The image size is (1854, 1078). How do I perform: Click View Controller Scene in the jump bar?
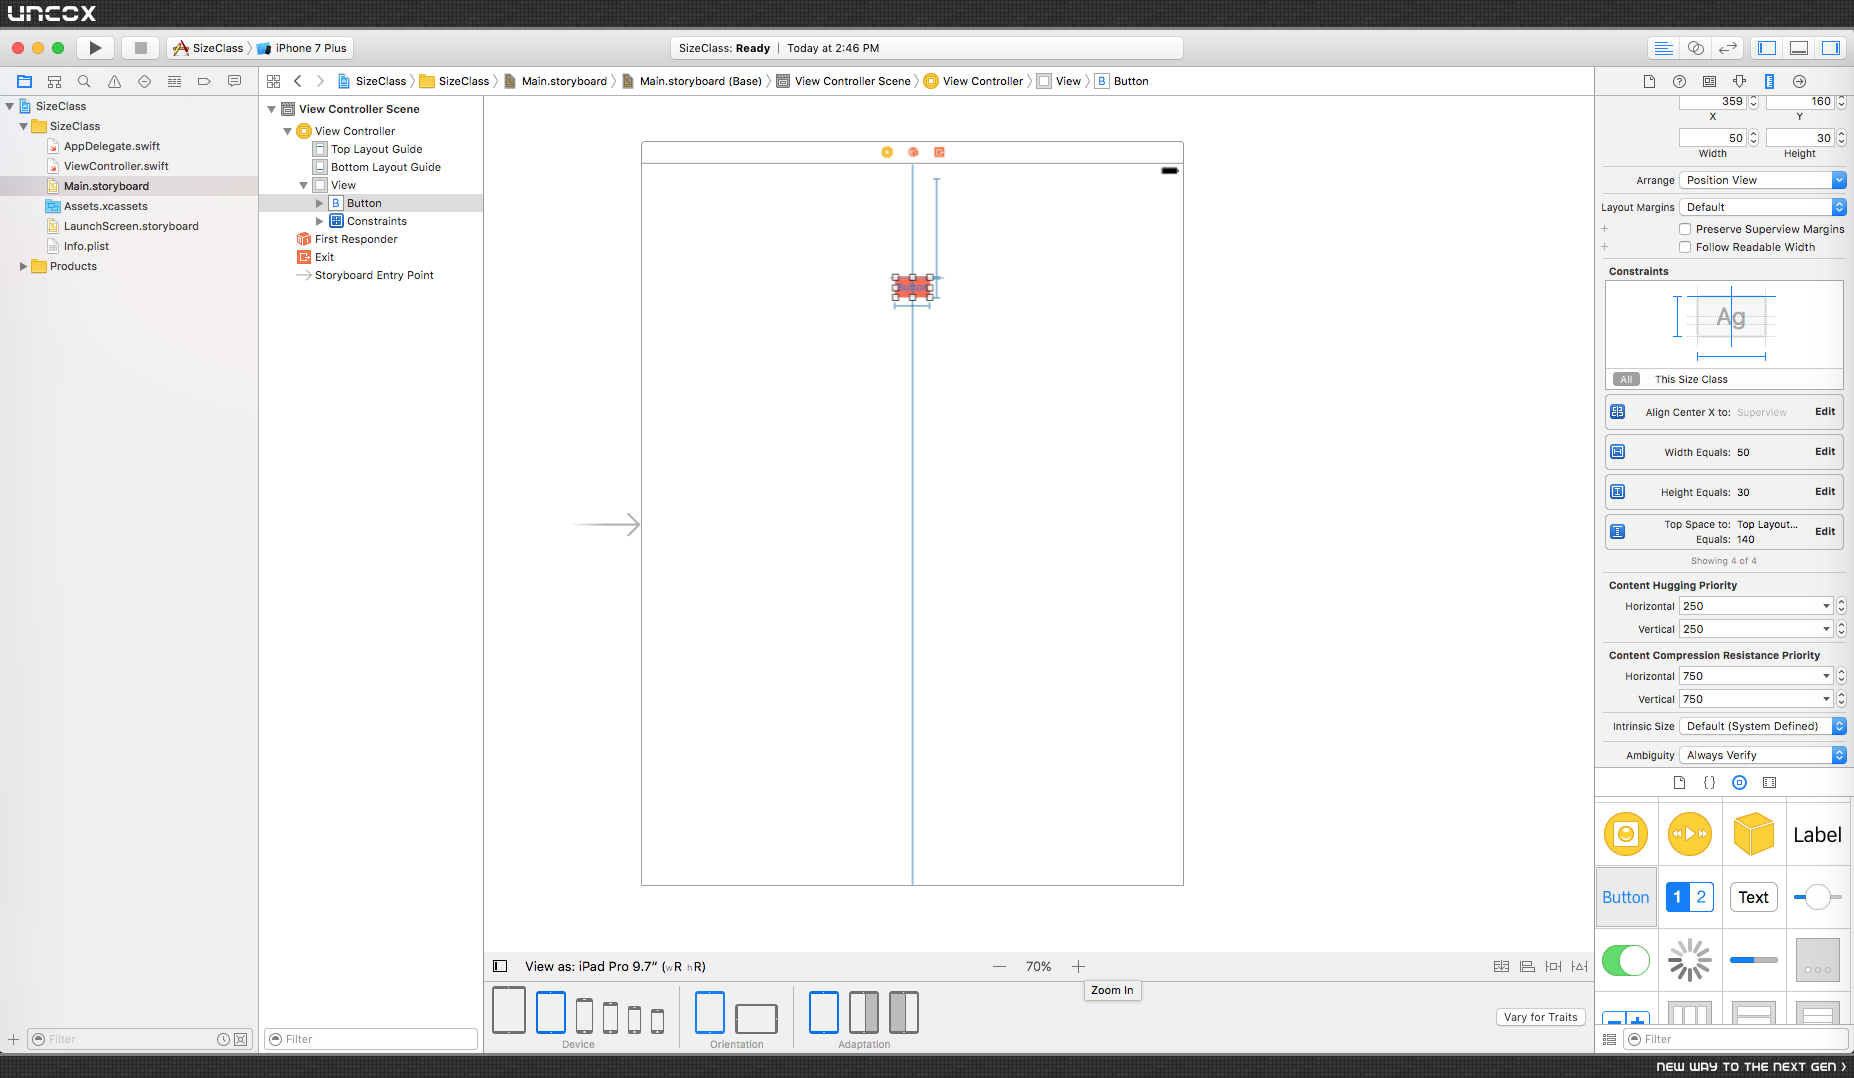click(844, 81)
